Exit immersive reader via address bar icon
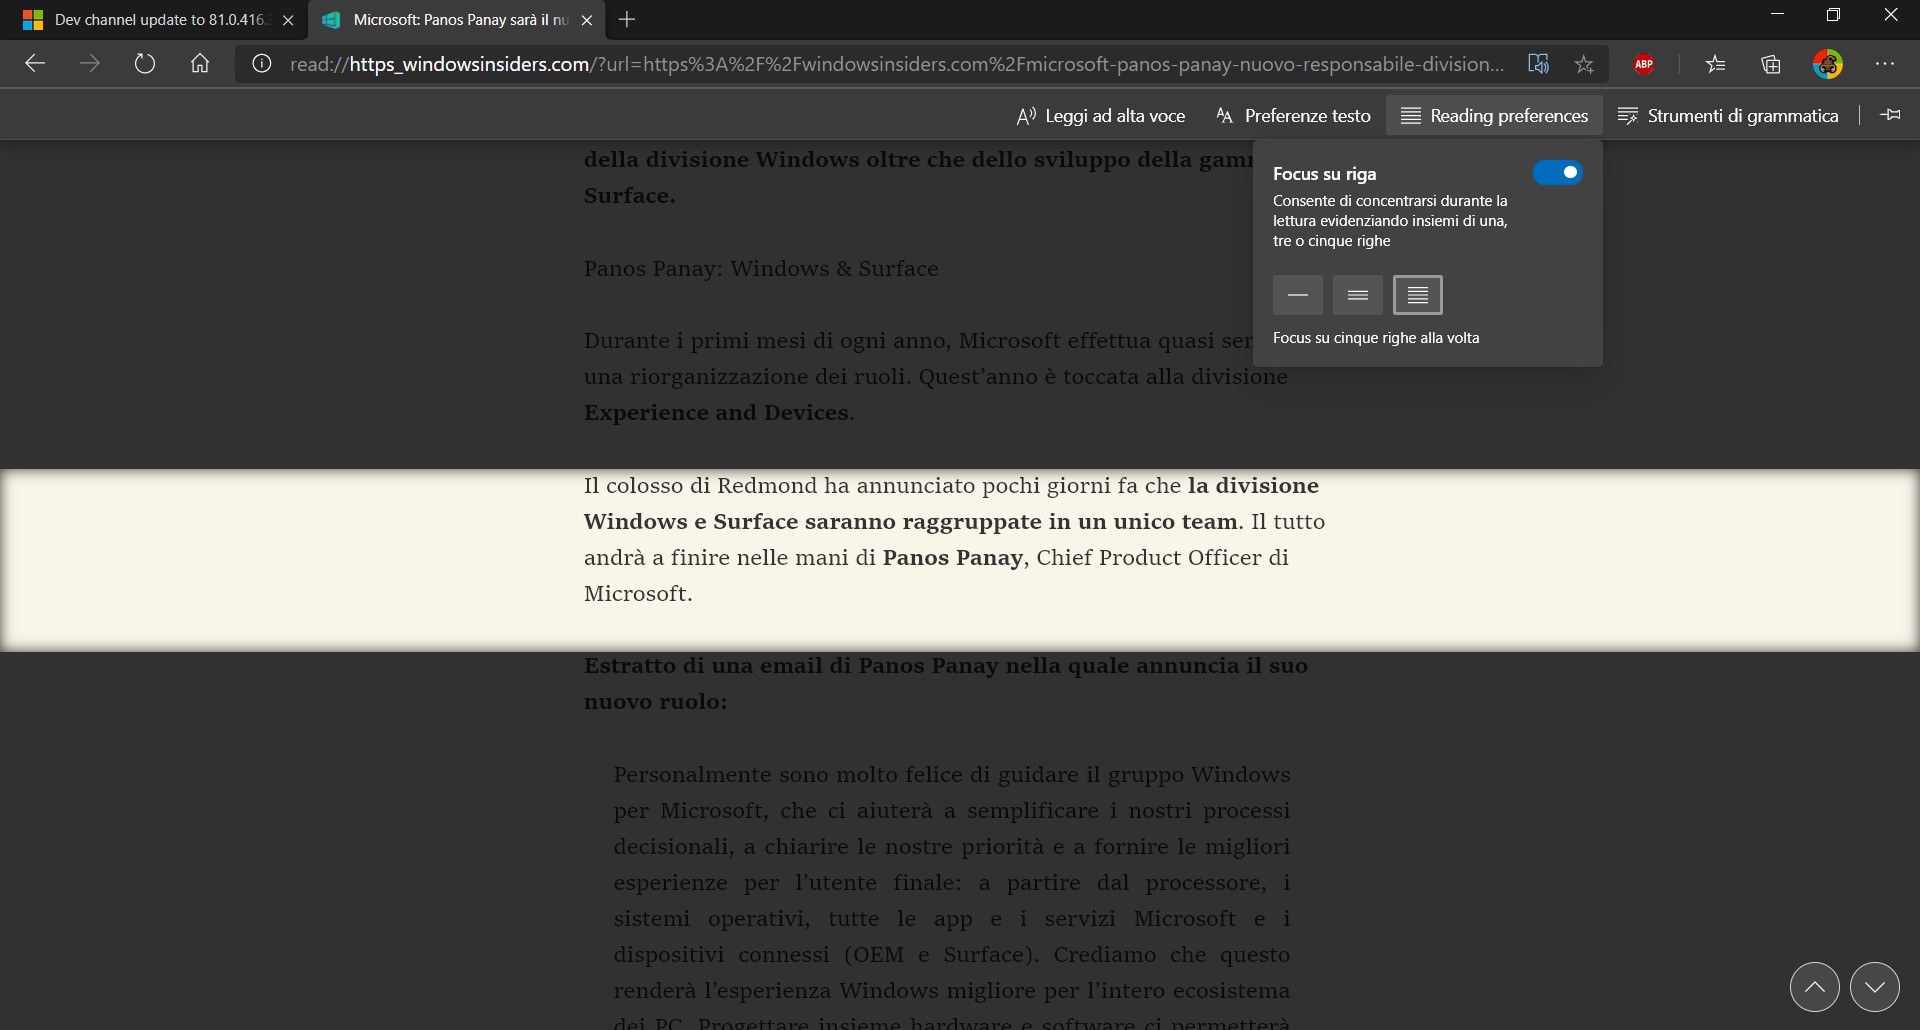This screenshot has height=1030, width=1920. click(x=1538, y=64)
